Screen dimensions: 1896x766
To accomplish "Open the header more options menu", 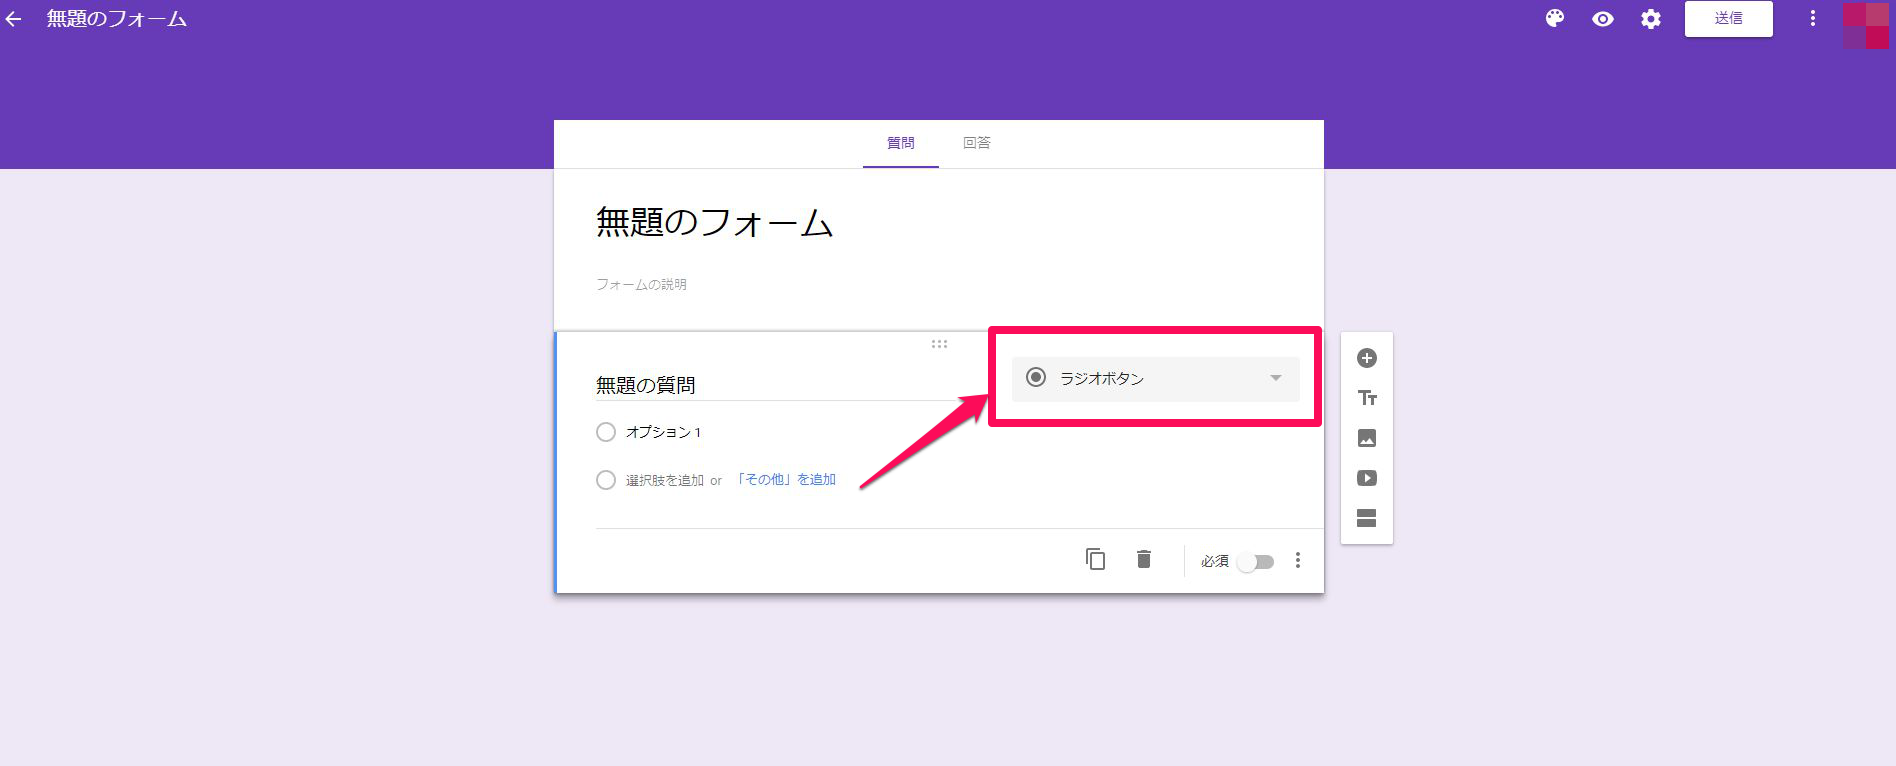I will [1812, 19].
